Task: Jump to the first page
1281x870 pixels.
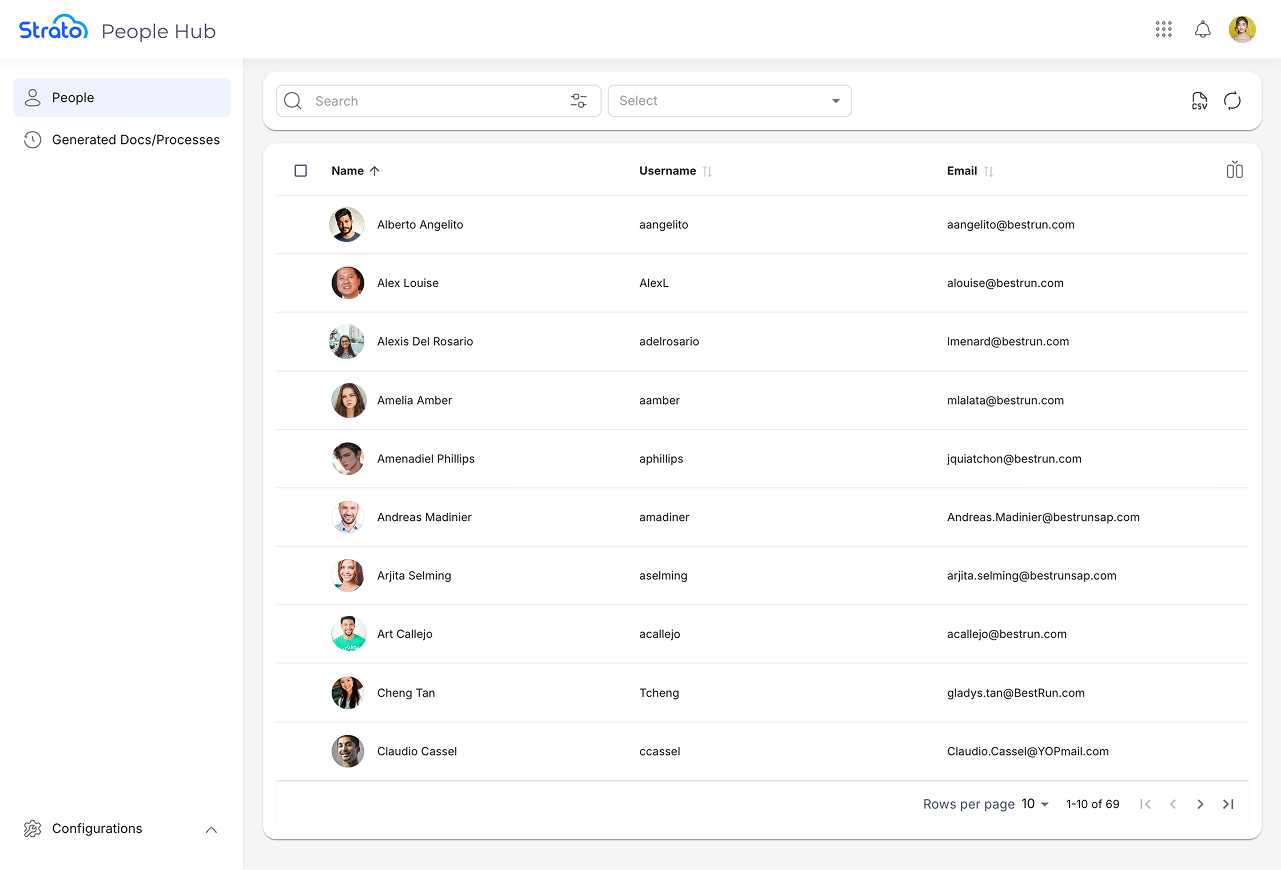Action: click(1146, 804)
